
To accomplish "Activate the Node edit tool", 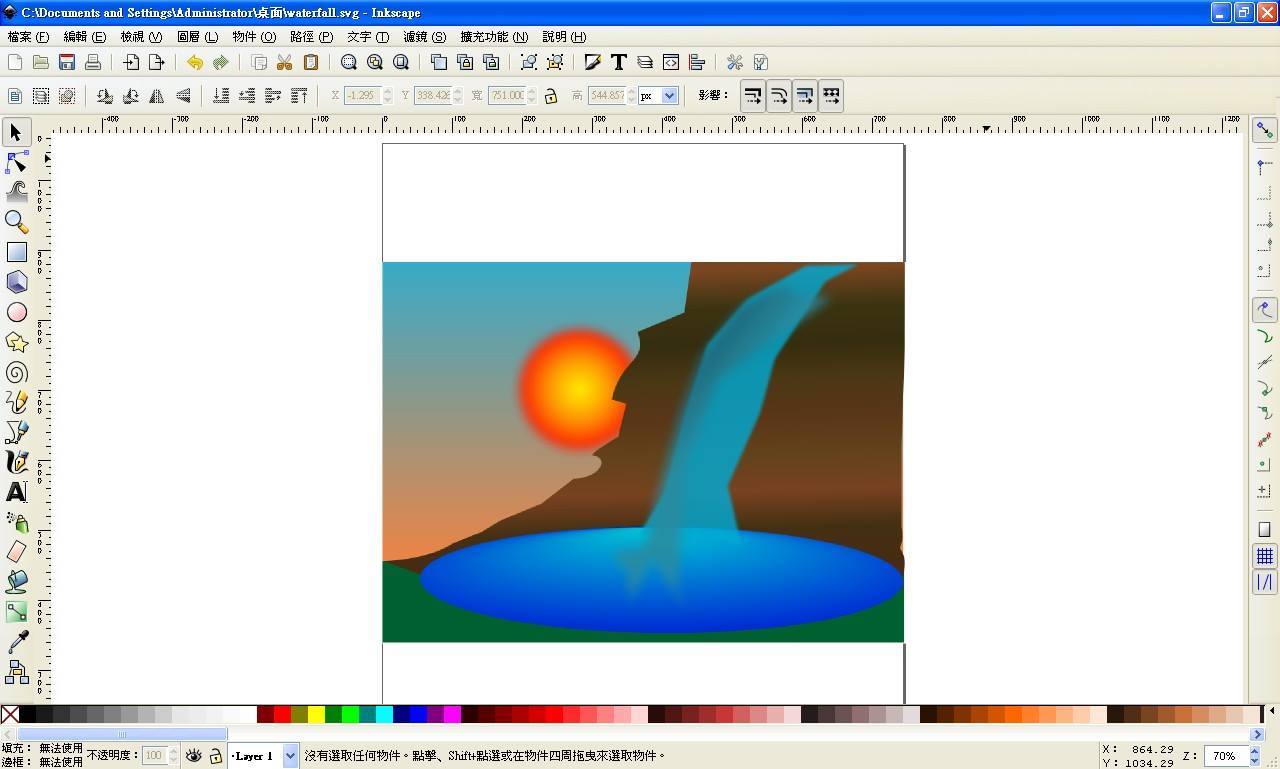I will pos(16,162).
